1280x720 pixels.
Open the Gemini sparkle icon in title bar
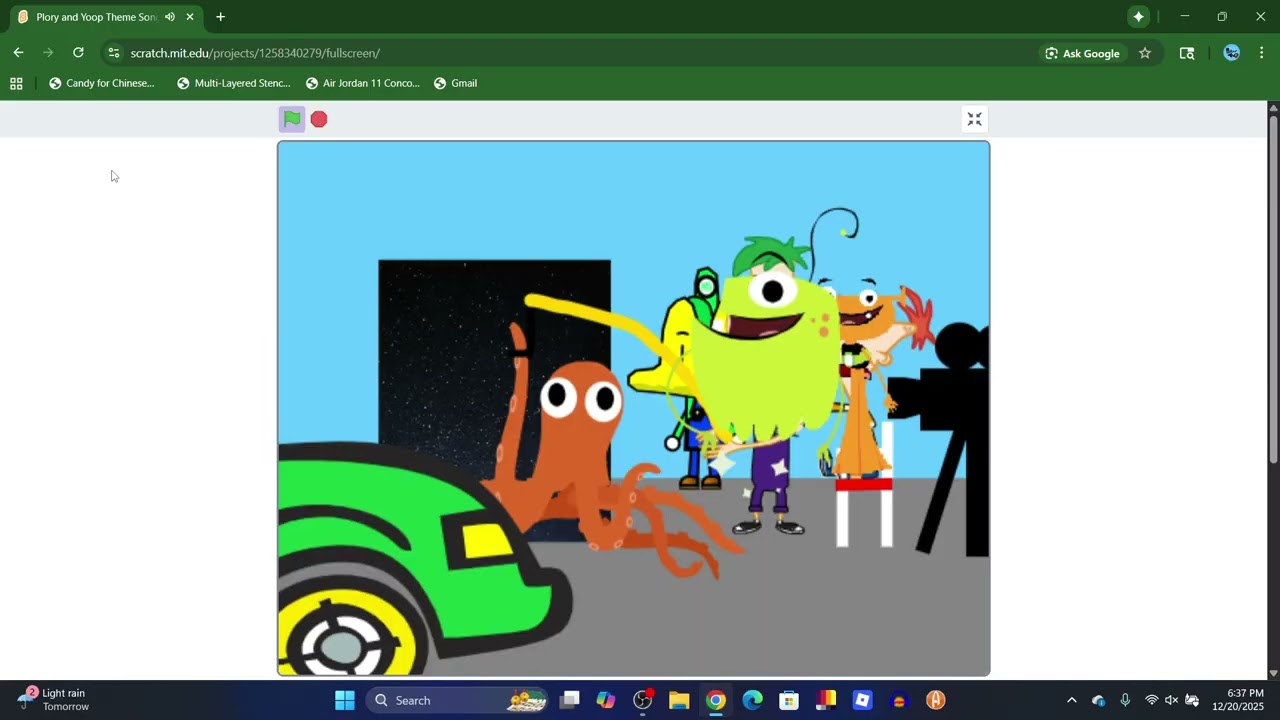[x=1138, y=17]
